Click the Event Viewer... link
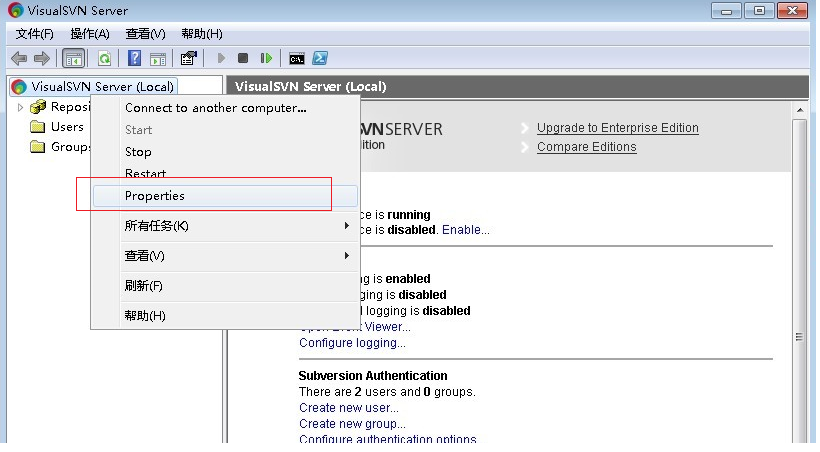 click(387, 326)
